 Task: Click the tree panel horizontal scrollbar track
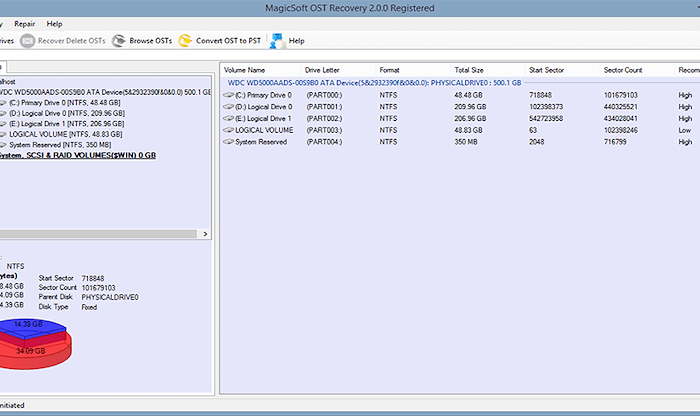tap(98, 234)
